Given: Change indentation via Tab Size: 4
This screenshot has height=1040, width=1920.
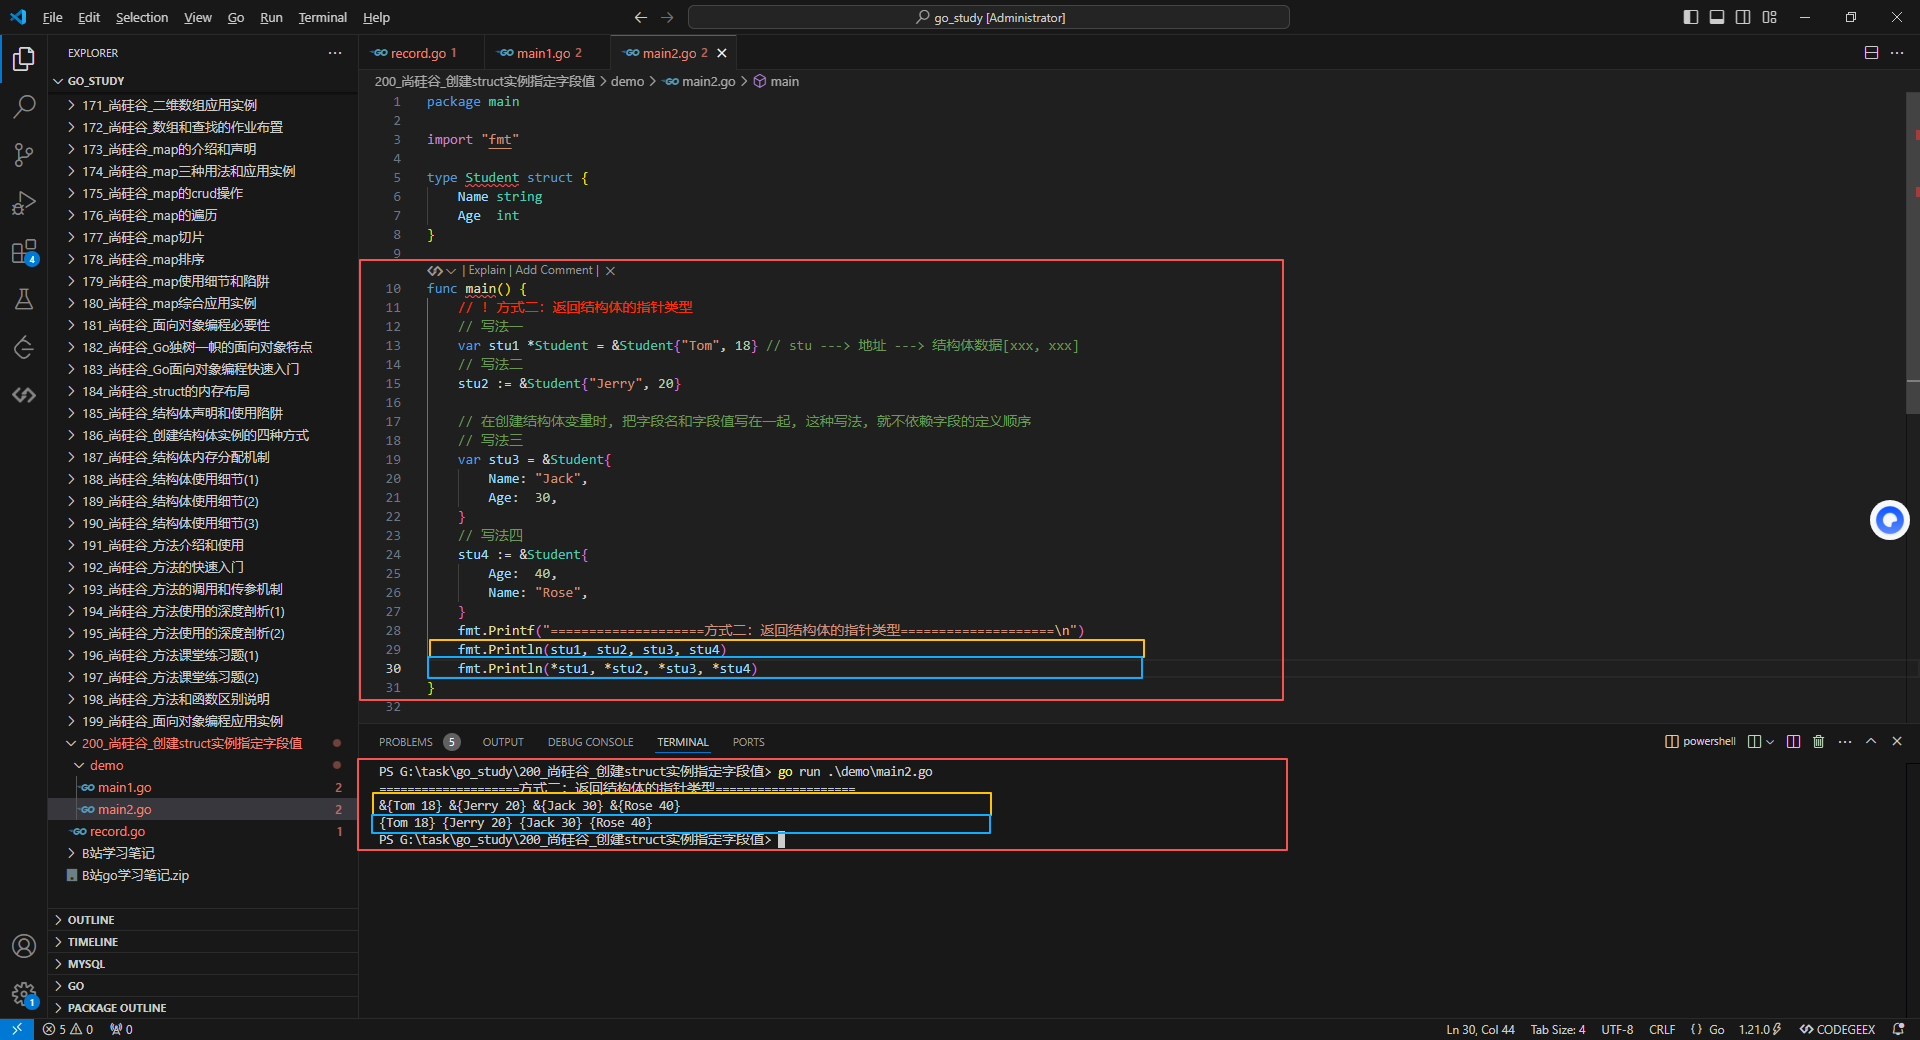Looking at the screenshot, I should point(1558,1029).
